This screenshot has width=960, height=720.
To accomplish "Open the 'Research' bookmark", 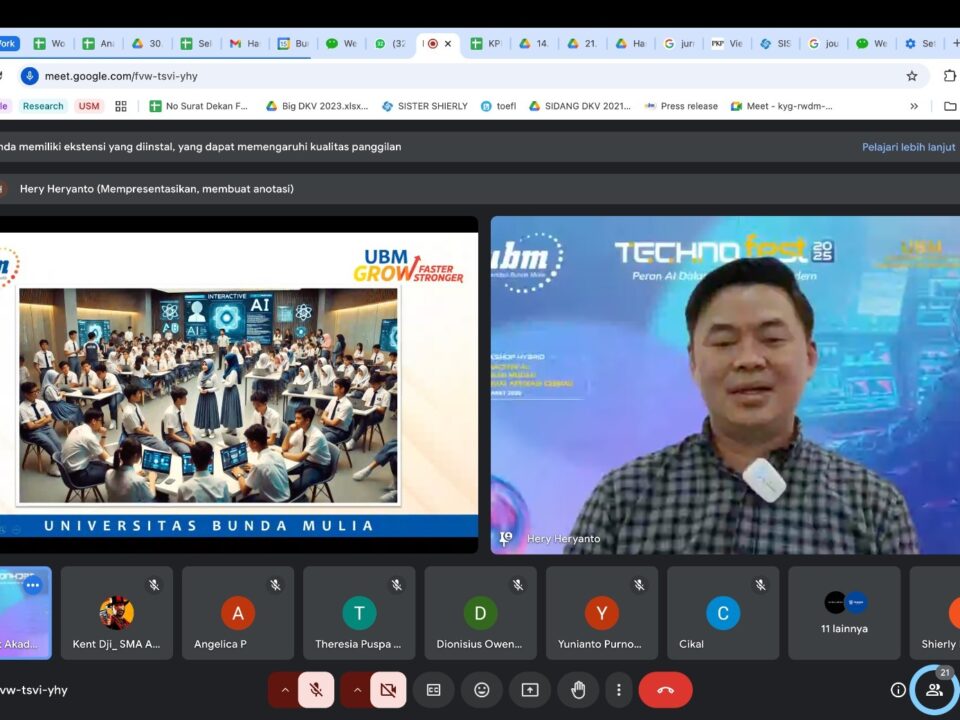I will pos(43,106).
